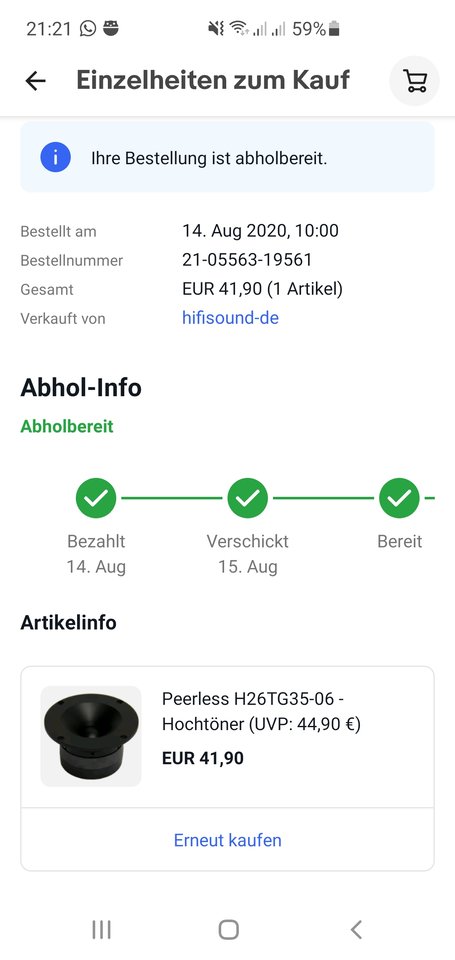Tap the Bezahlt checkmark circle
The width and height of the screenshot is (455, 960).
click(x=96, y=498)
